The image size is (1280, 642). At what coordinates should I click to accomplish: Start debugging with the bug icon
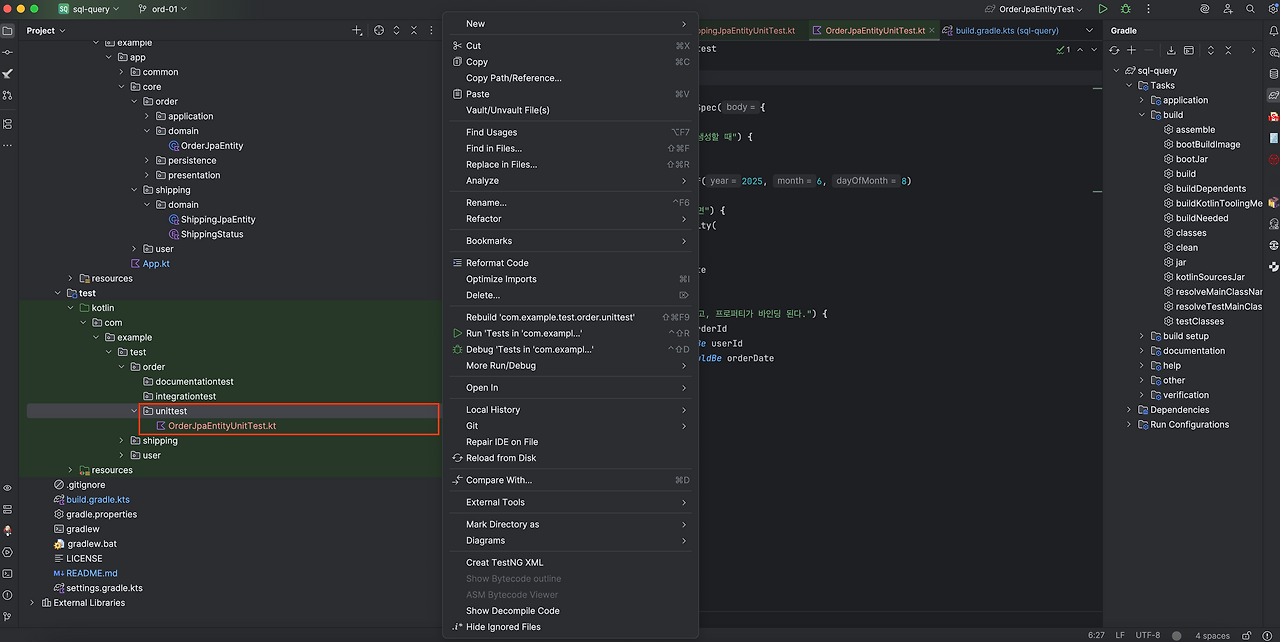[1126, 9]
